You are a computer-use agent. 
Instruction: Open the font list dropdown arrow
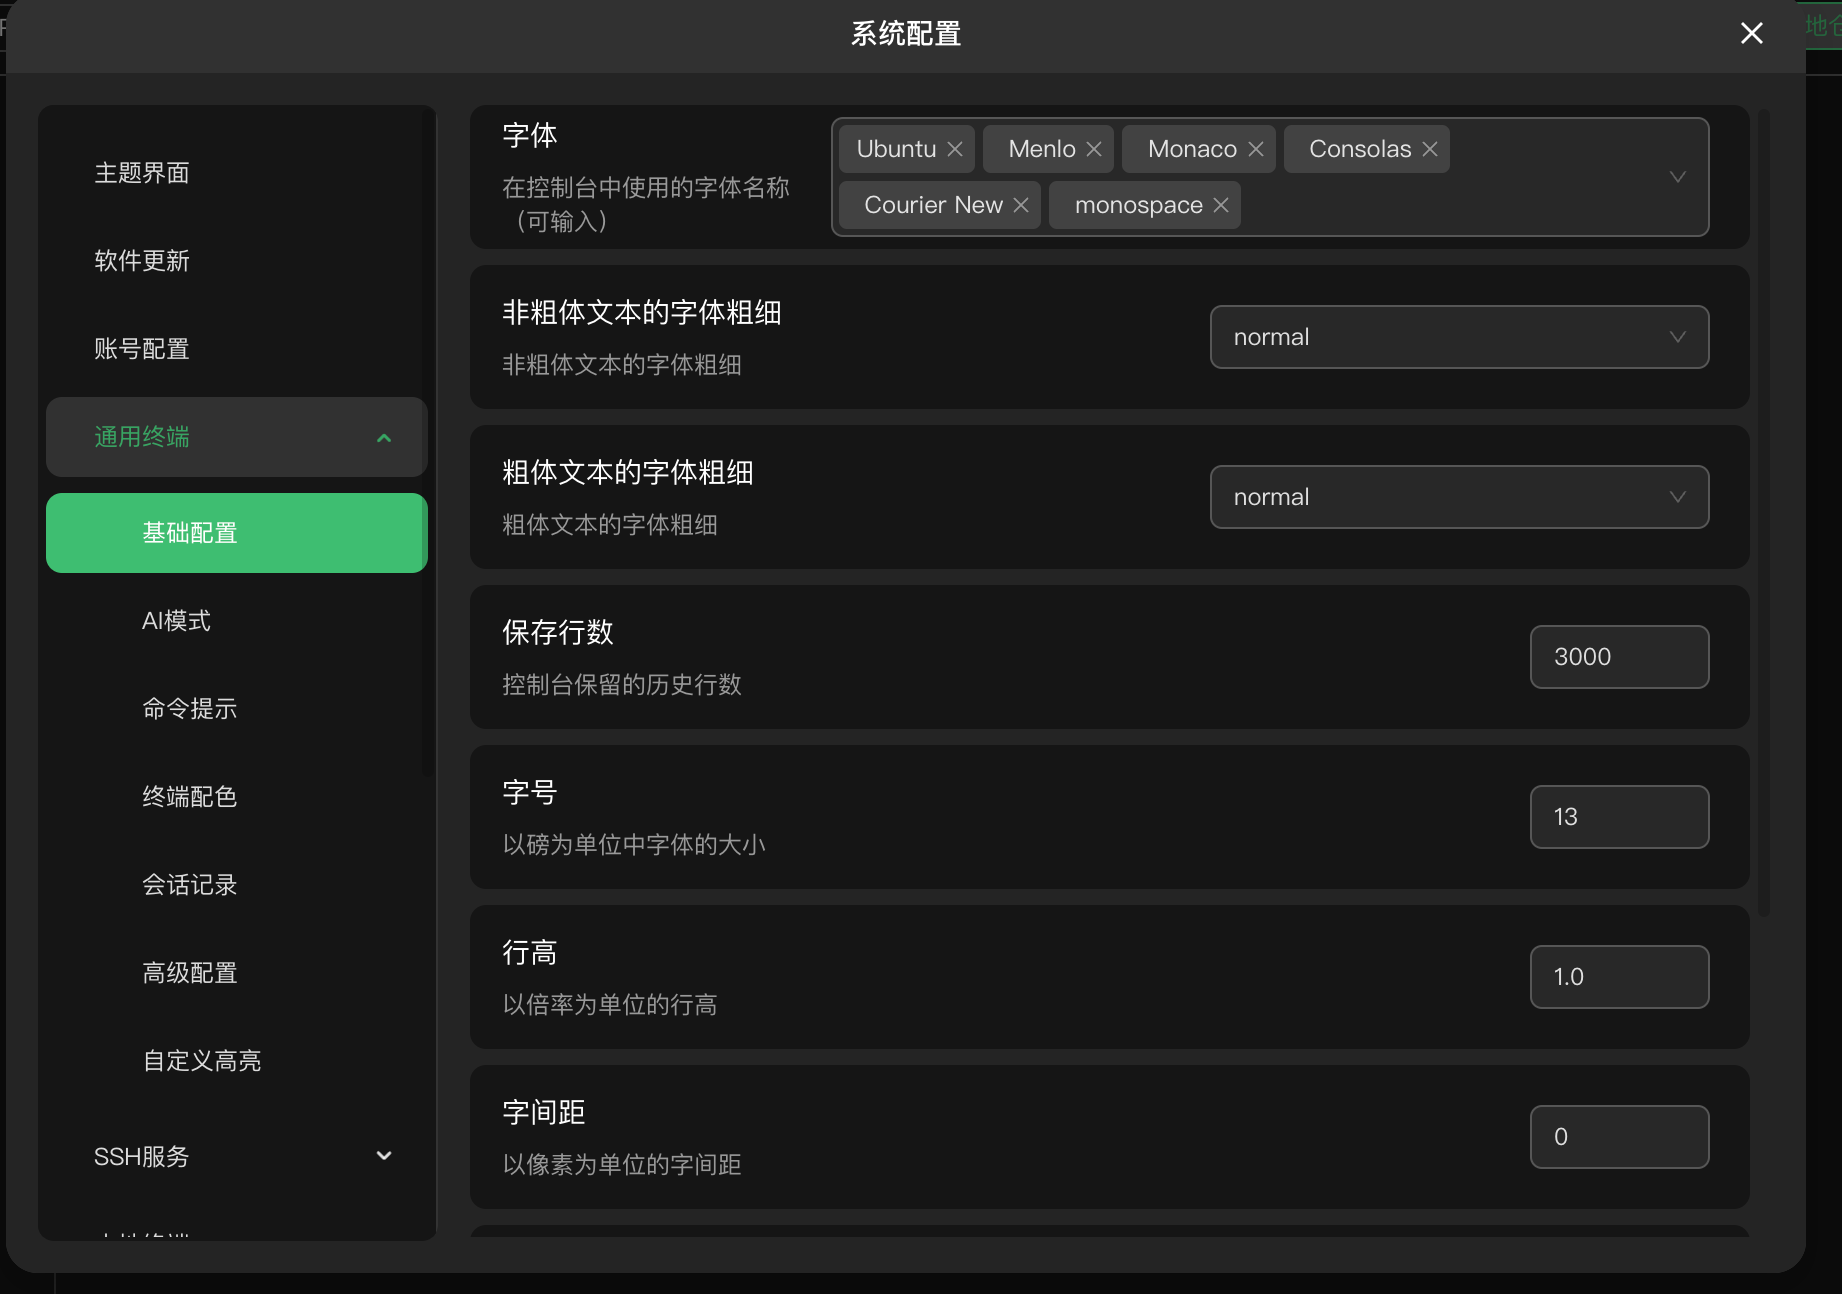1677,177
